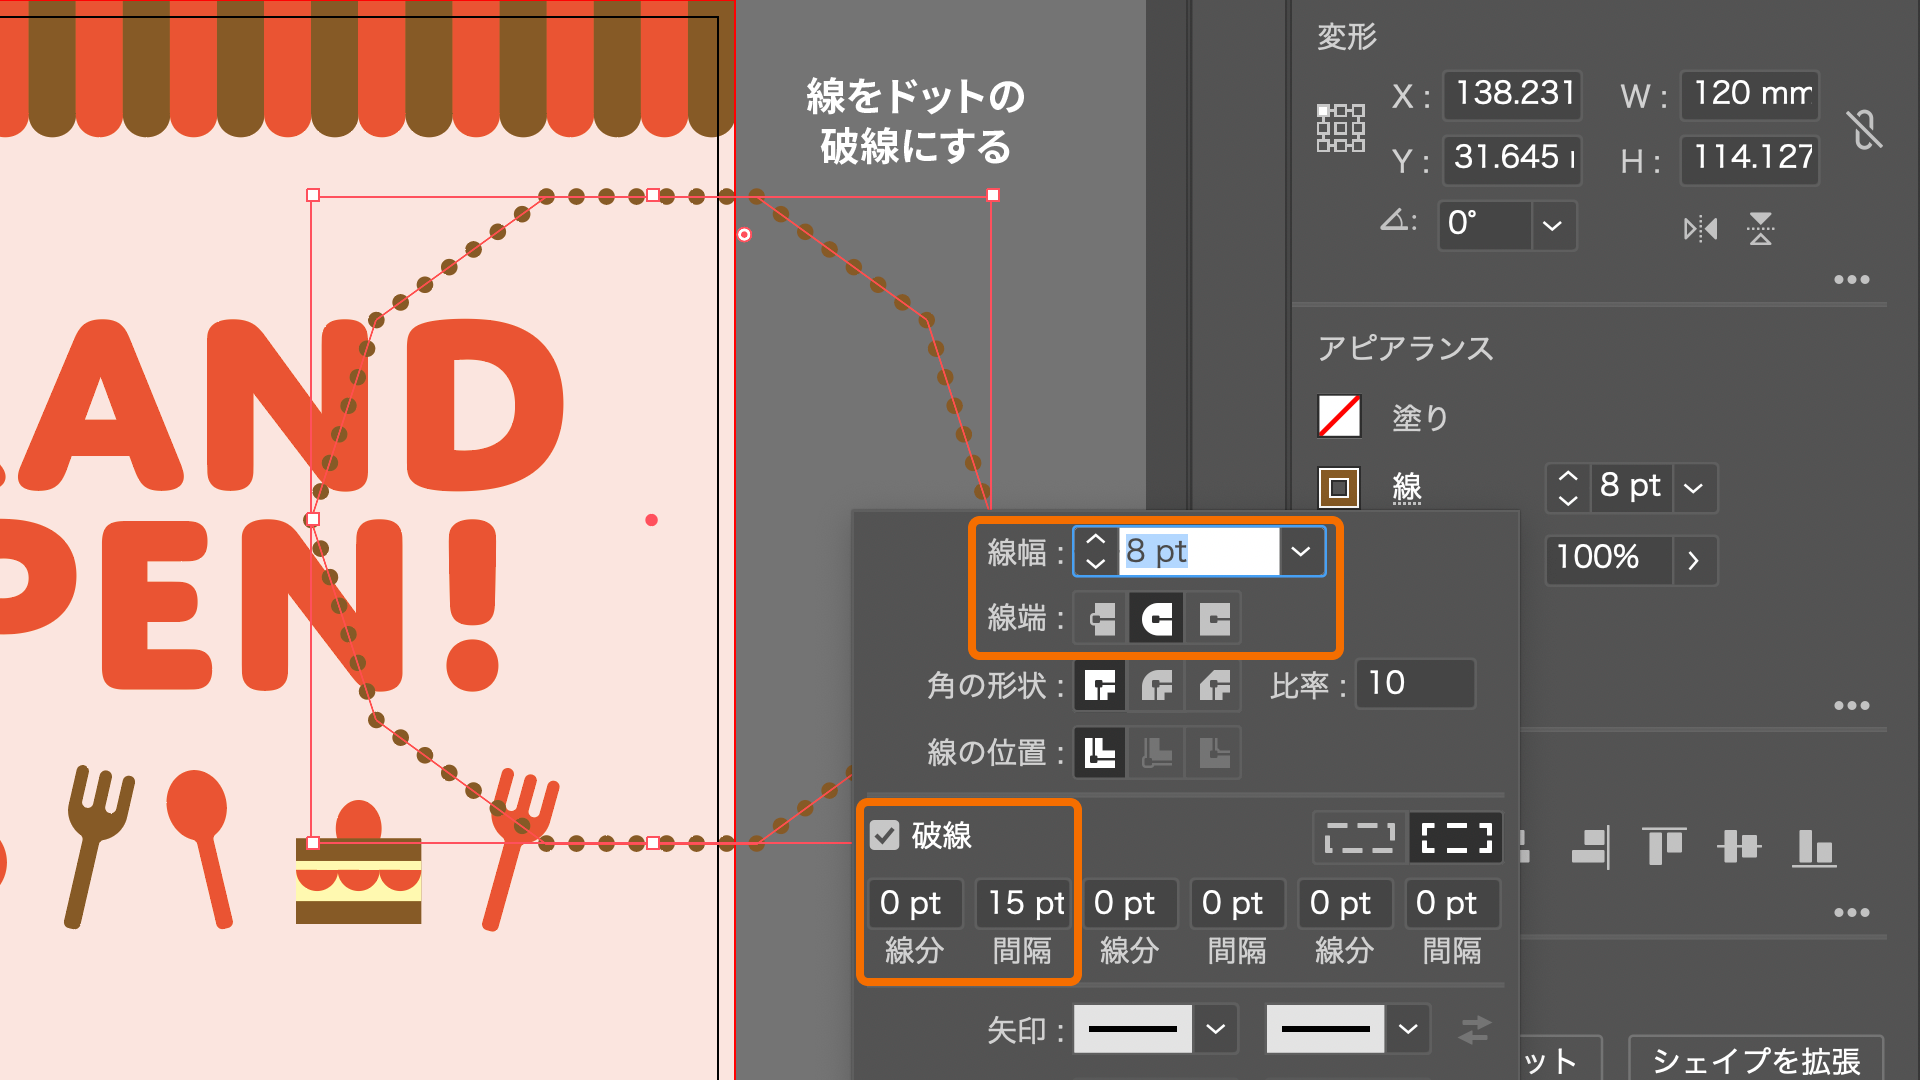Screen dimensions: 1920x1080
Task: Click the flip horizontal icon
Action: (x=1700, y=229)
